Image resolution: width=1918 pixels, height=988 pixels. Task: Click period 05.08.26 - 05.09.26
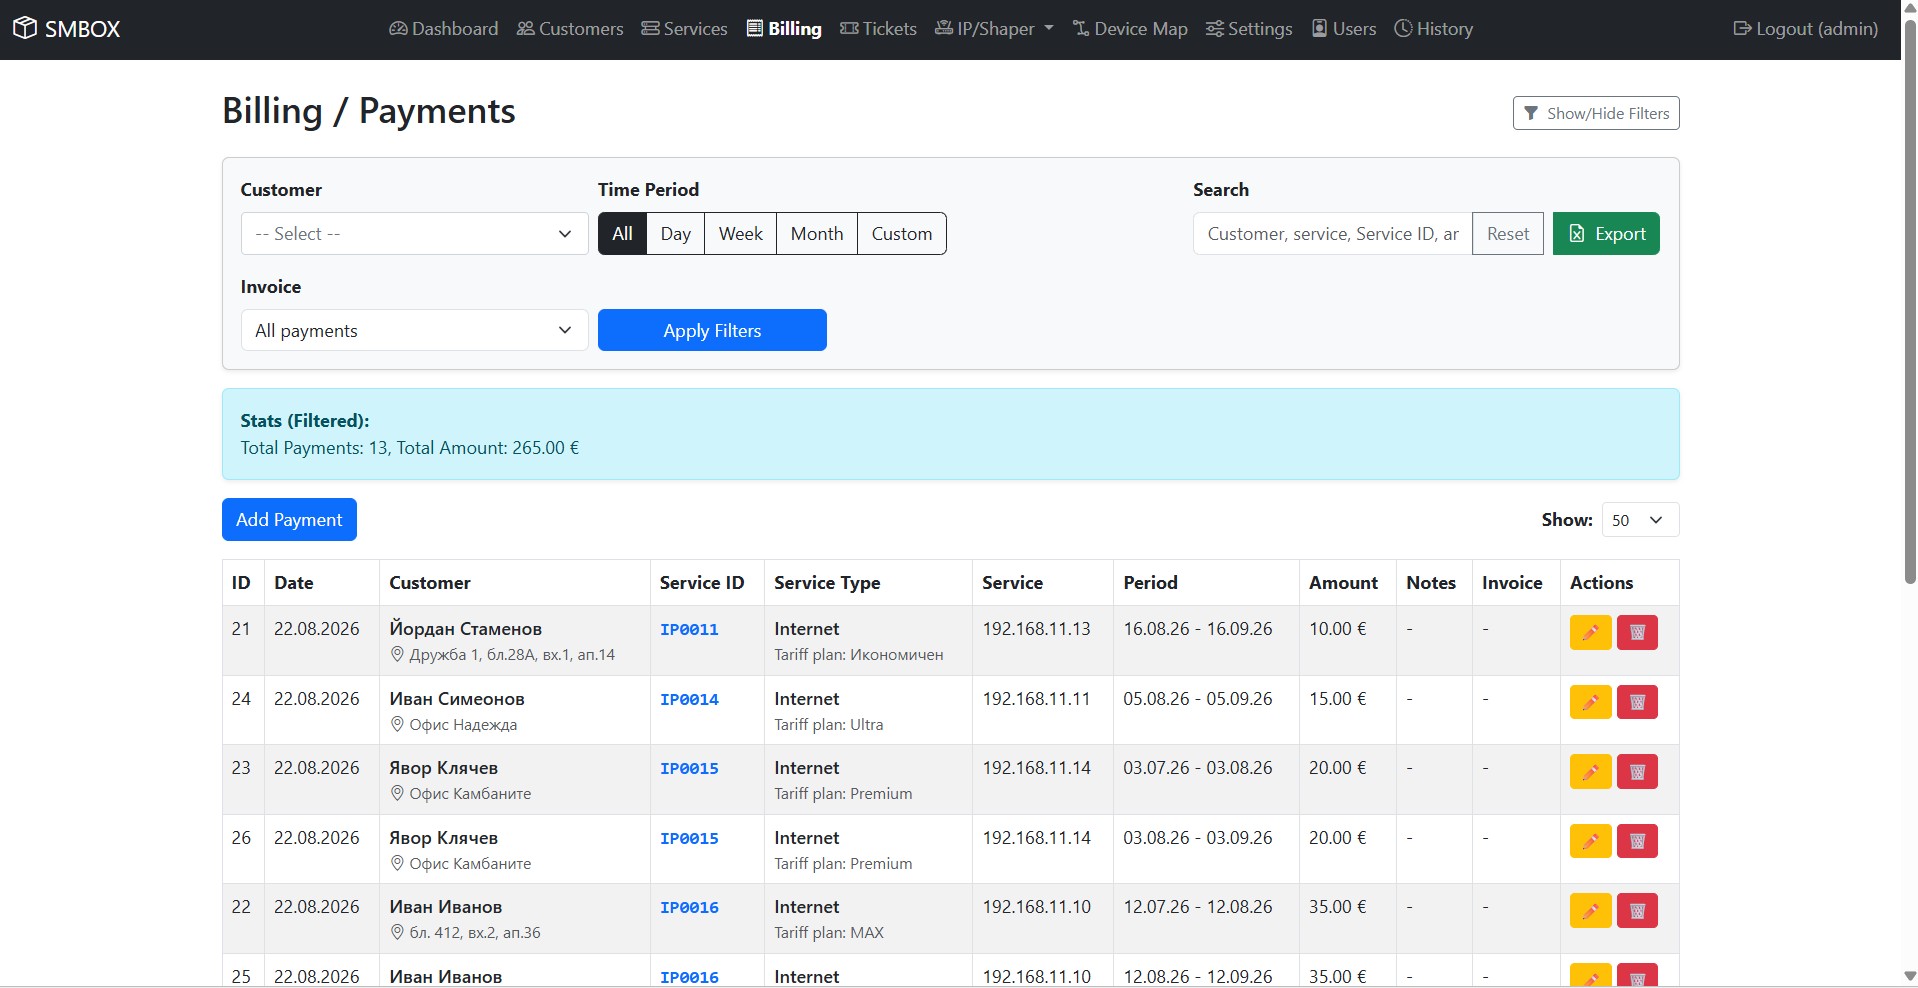[x=1198, y=699]
